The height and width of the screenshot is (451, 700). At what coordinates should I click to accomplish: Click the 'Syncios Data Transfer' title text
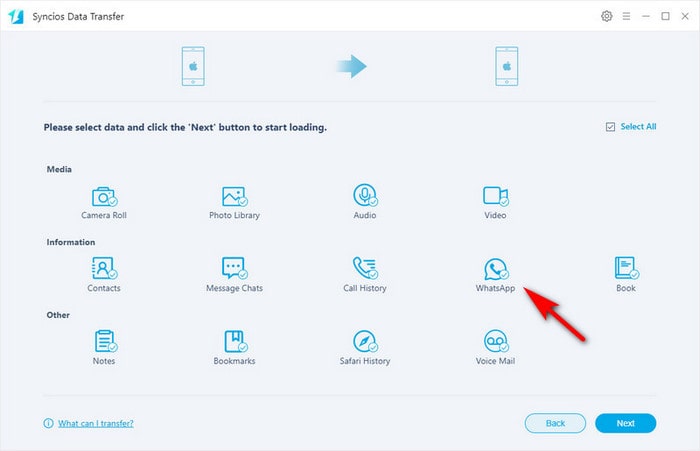pyautogui.click(x=78, y=17)
